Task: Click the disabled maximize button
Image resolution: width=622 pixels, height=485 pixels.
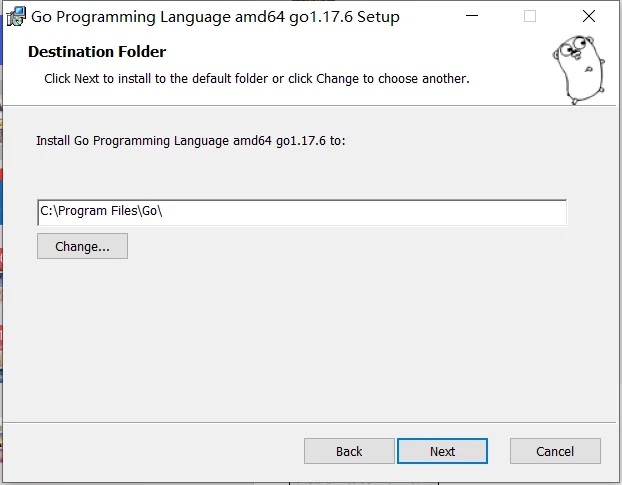Action: [530, 16]
